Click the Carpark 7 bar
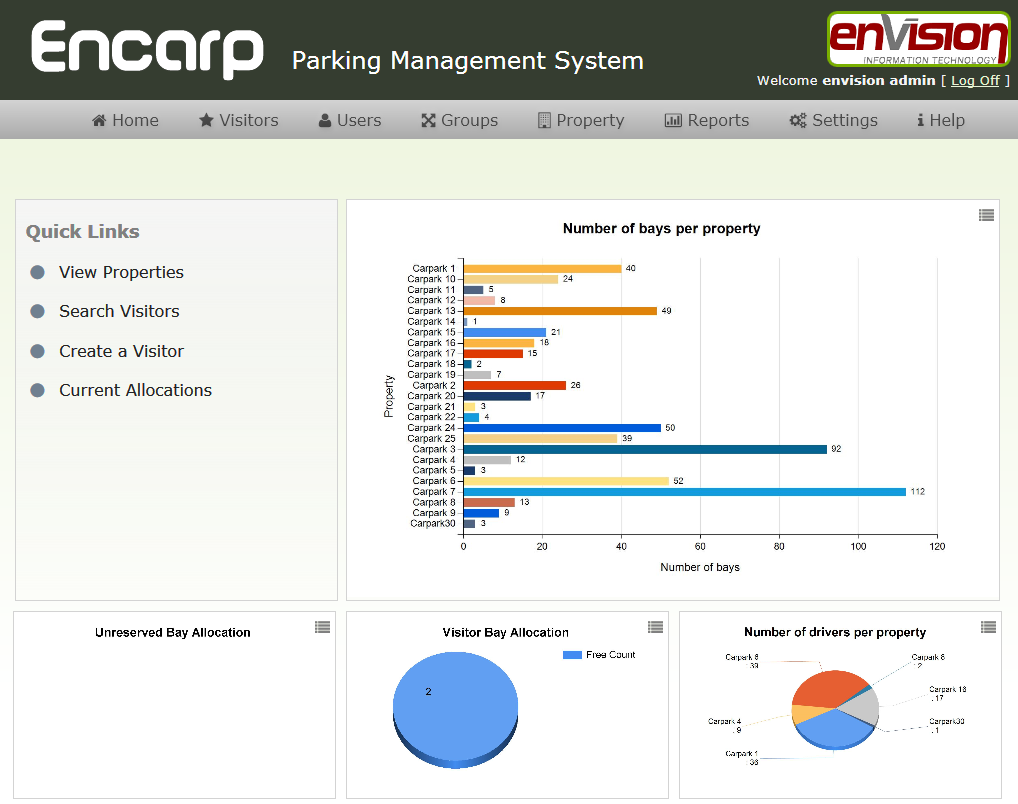This screenshot has height=804, width=1018. coord(684,492)
